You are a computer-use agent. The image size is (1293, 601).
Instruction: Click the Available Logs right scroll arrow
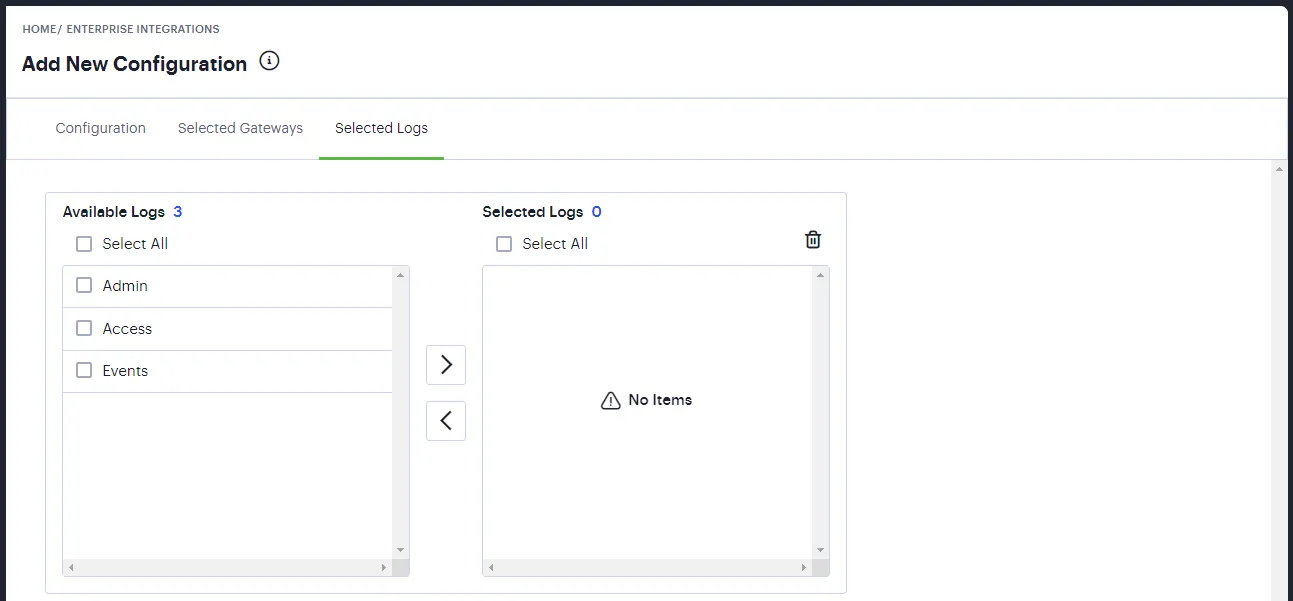[x=384, y=568]
